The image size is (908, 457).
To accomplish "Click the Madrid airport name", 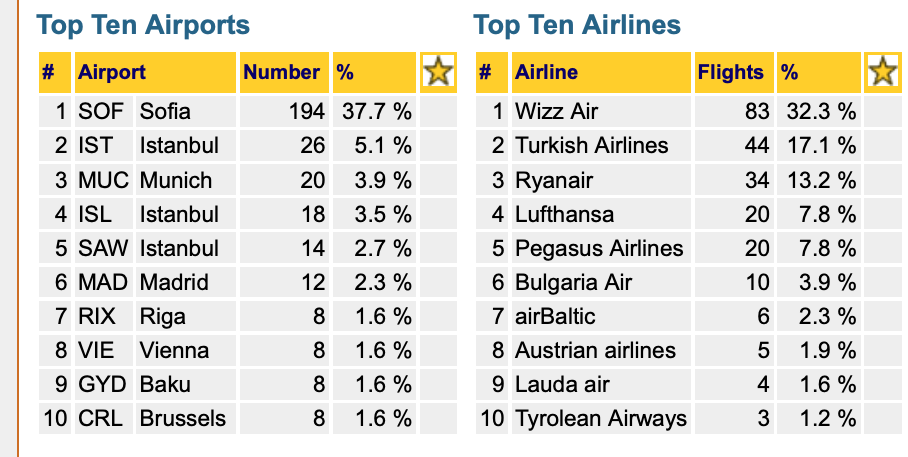I will [x=174, y=282].
